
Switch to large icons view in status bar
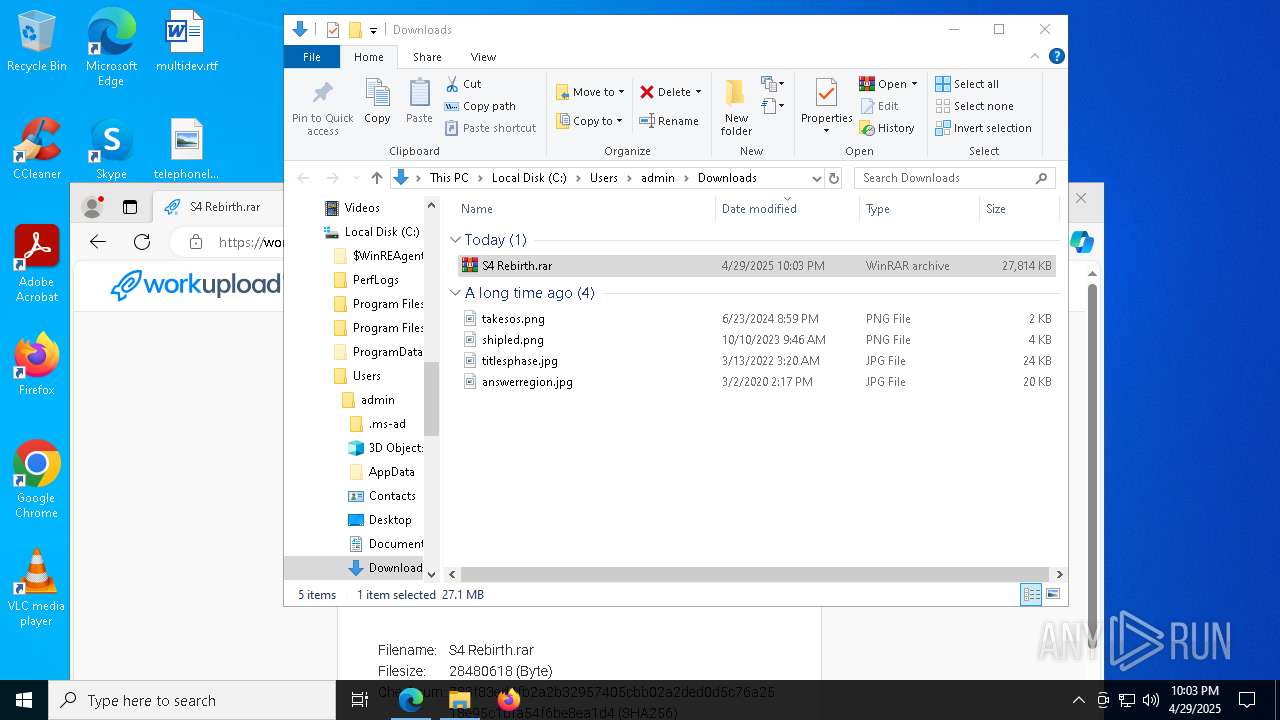[1053, 595]
